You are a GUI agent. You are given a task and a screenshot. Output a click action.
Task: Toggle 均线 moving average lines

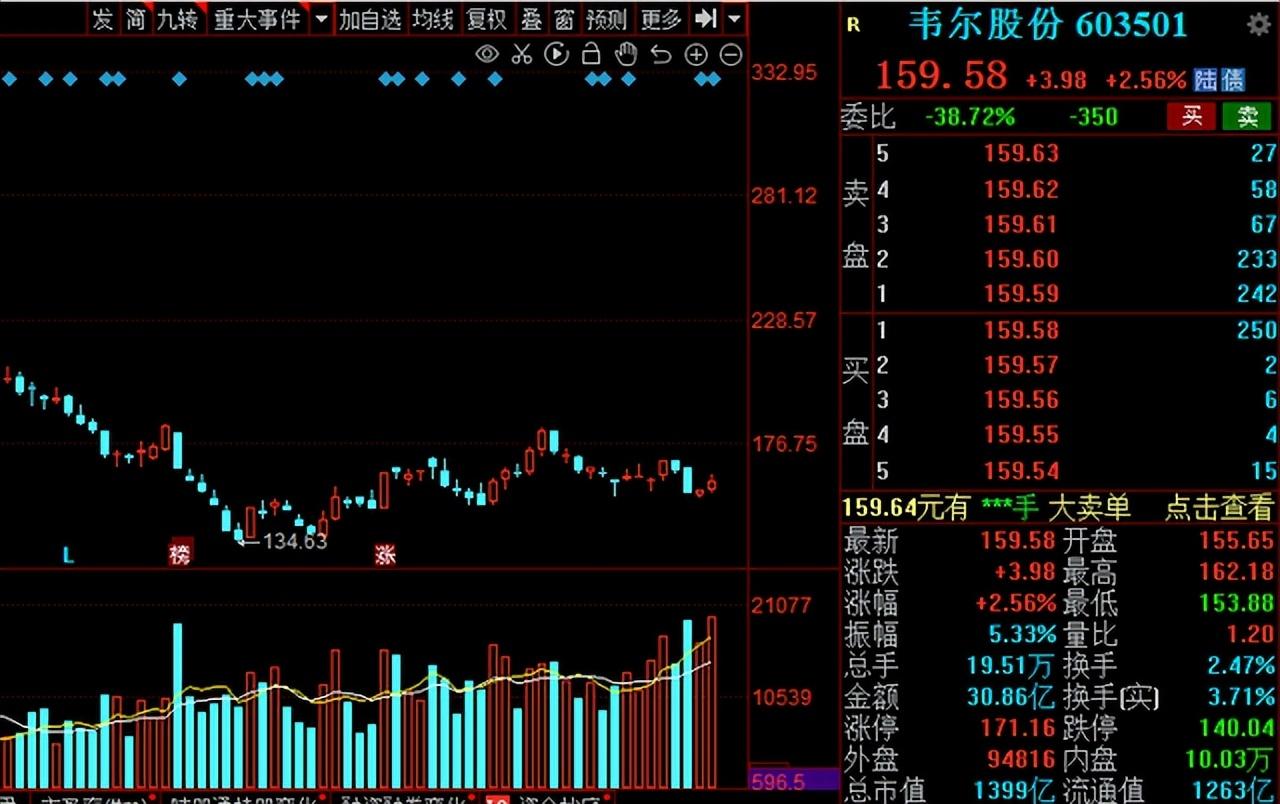click(433, 18)
